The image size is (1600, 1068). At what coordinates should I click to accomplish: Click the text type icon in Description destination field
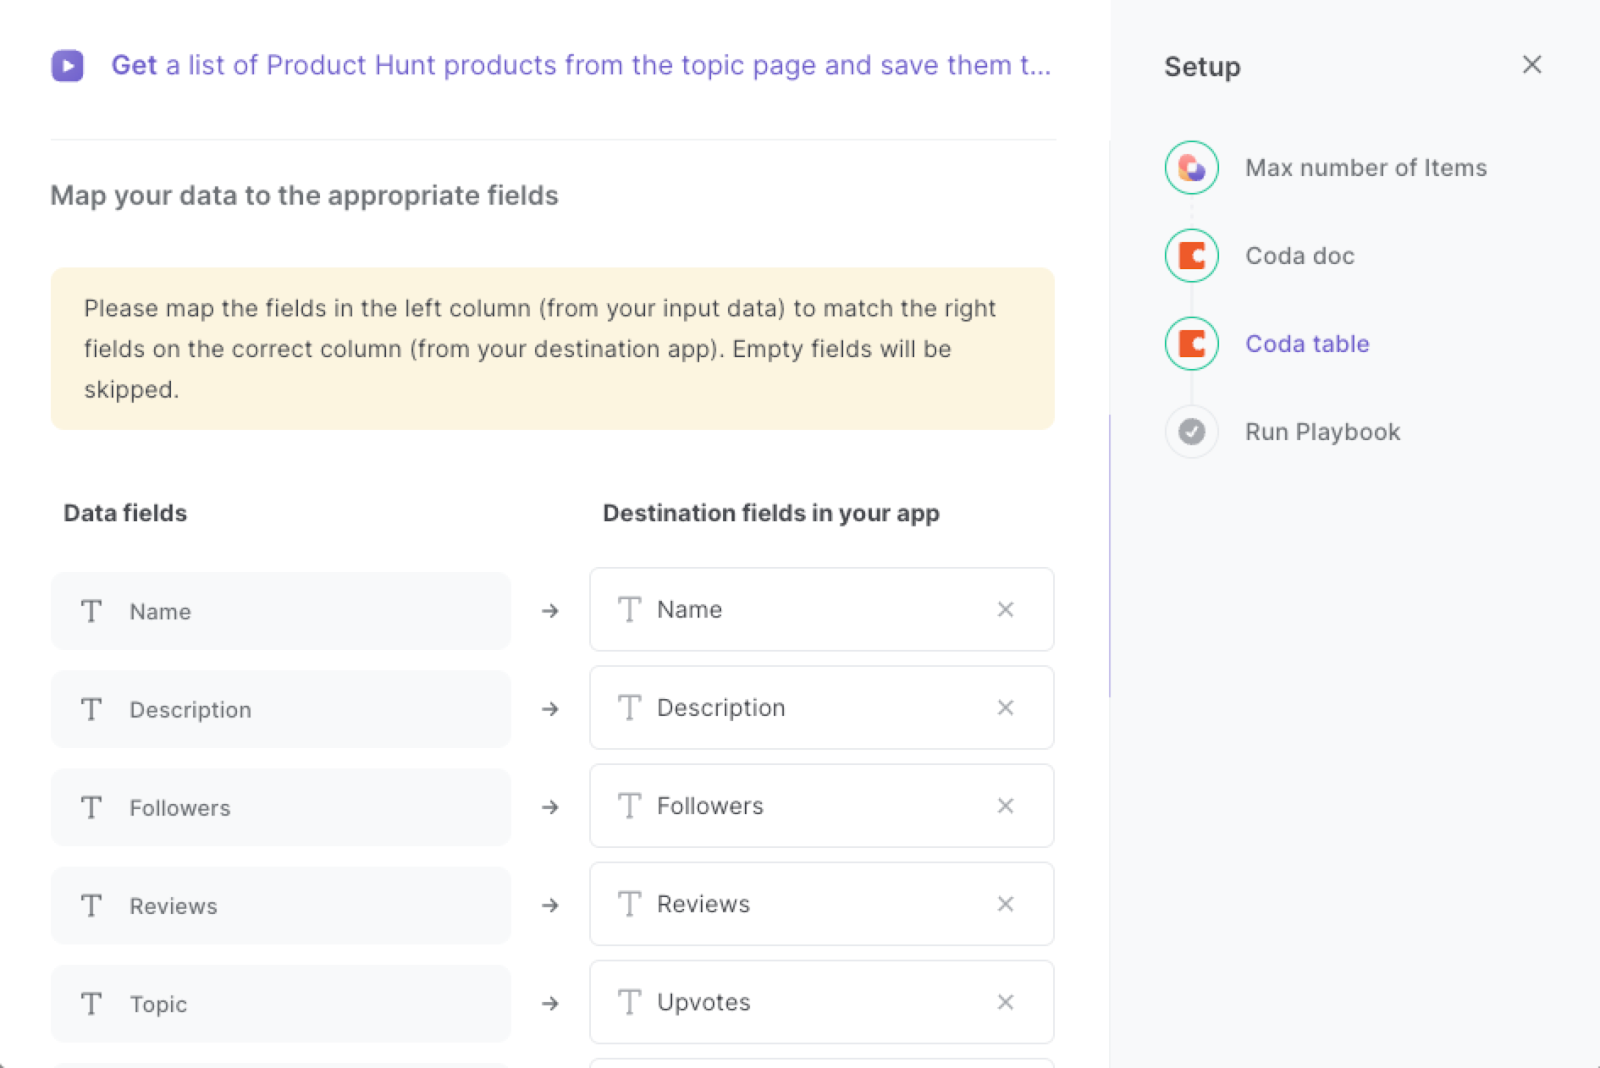[x=629, y=707]
